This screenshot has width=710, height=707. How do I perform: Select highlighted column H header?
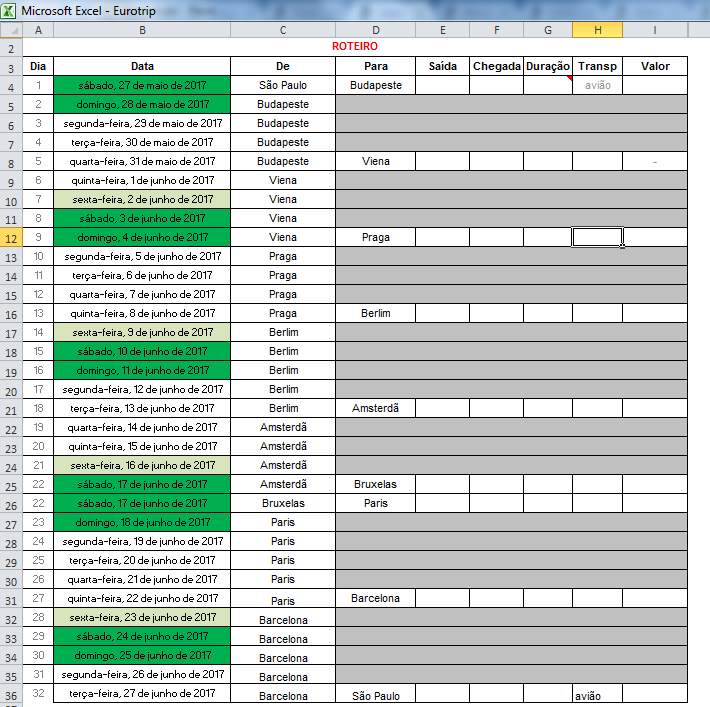tap(598, 30)
